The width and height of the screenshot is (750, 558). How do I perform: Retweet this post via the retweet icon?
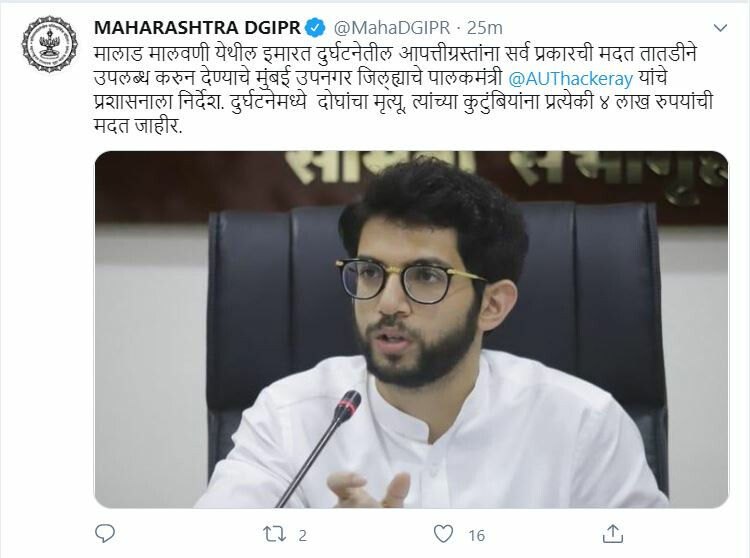[274, 534]
